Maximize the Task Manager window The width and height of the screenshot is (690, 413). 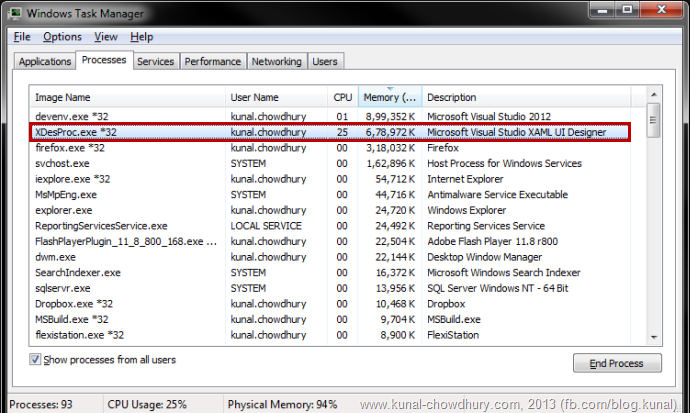627,9
